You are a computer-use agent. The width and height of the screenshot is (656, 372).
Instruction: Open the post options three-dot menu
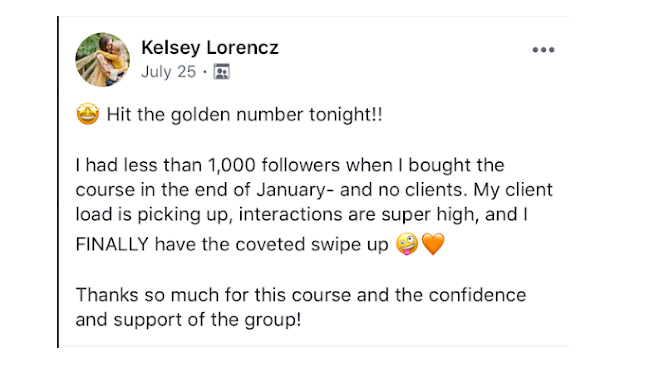pos(543,50)
